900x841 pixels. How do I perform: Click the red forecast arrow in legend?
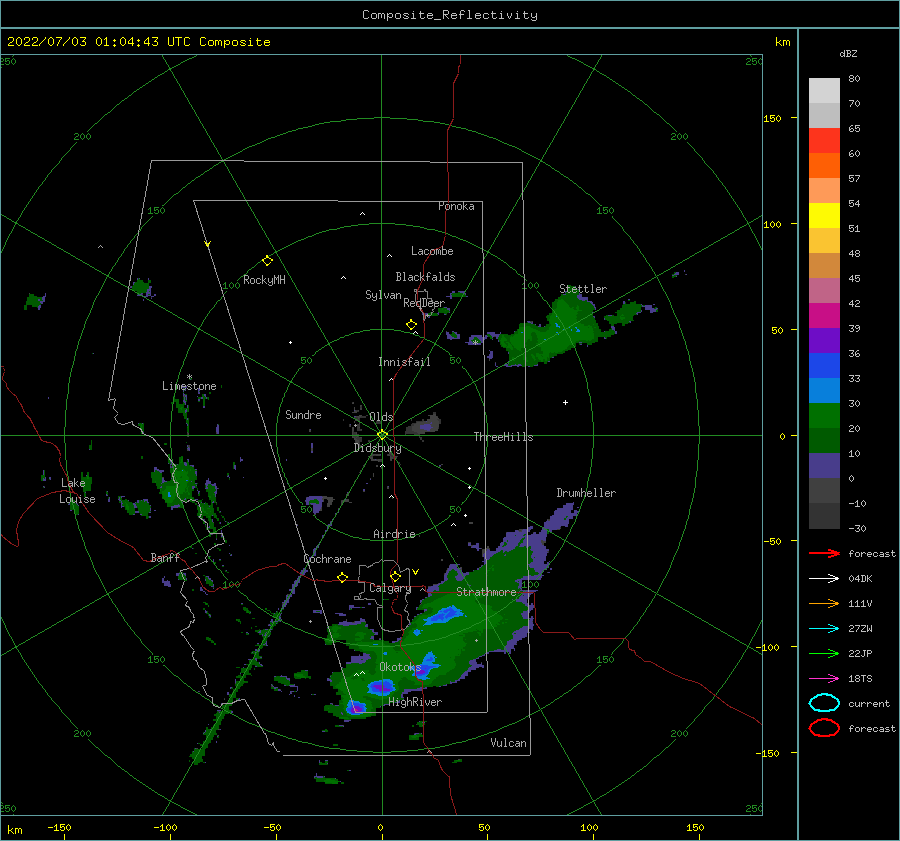tap(824, 553)
